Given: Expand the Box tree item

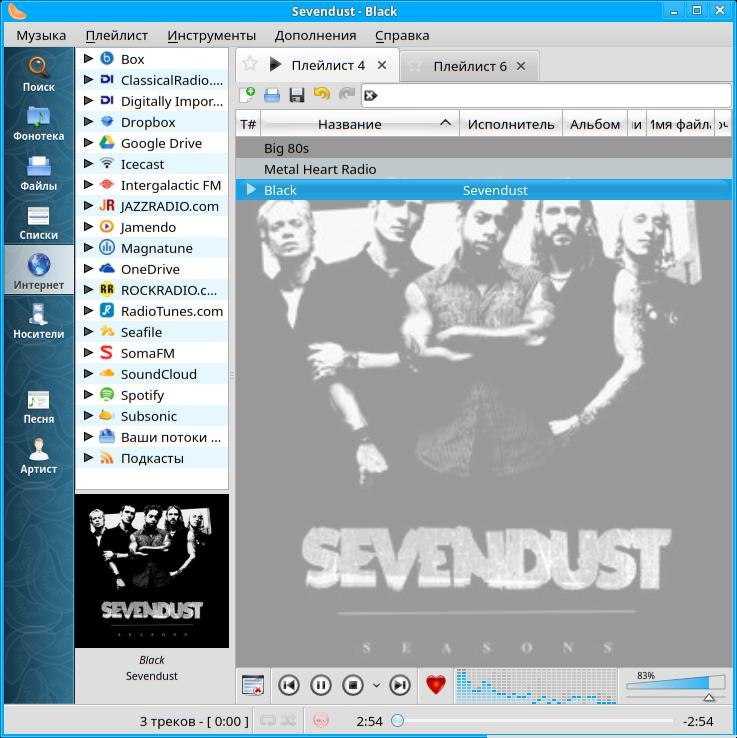Looking at the screenshot, I should (88, 58).
